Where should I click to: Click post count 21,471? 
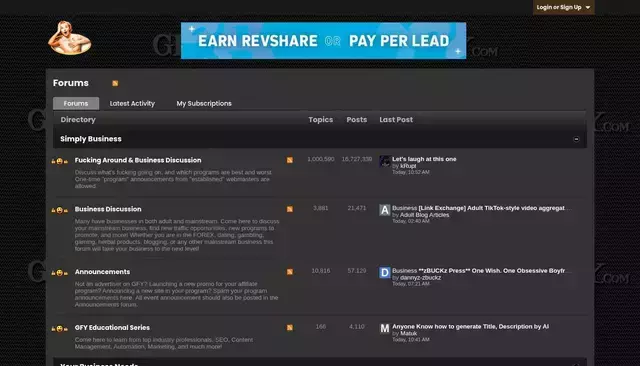click(x=357, y=208)
